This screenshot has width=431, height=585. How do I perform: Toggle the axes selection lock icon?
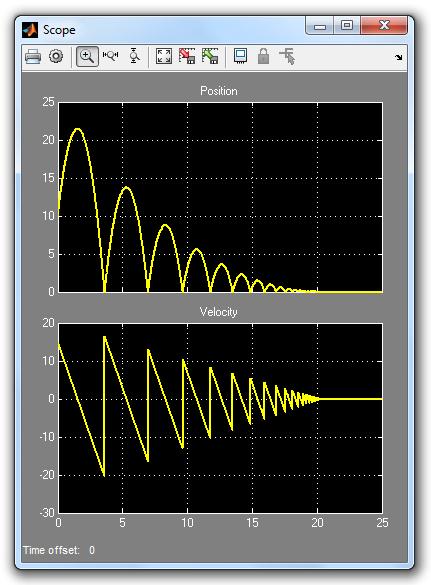click(x=263, y=56)
